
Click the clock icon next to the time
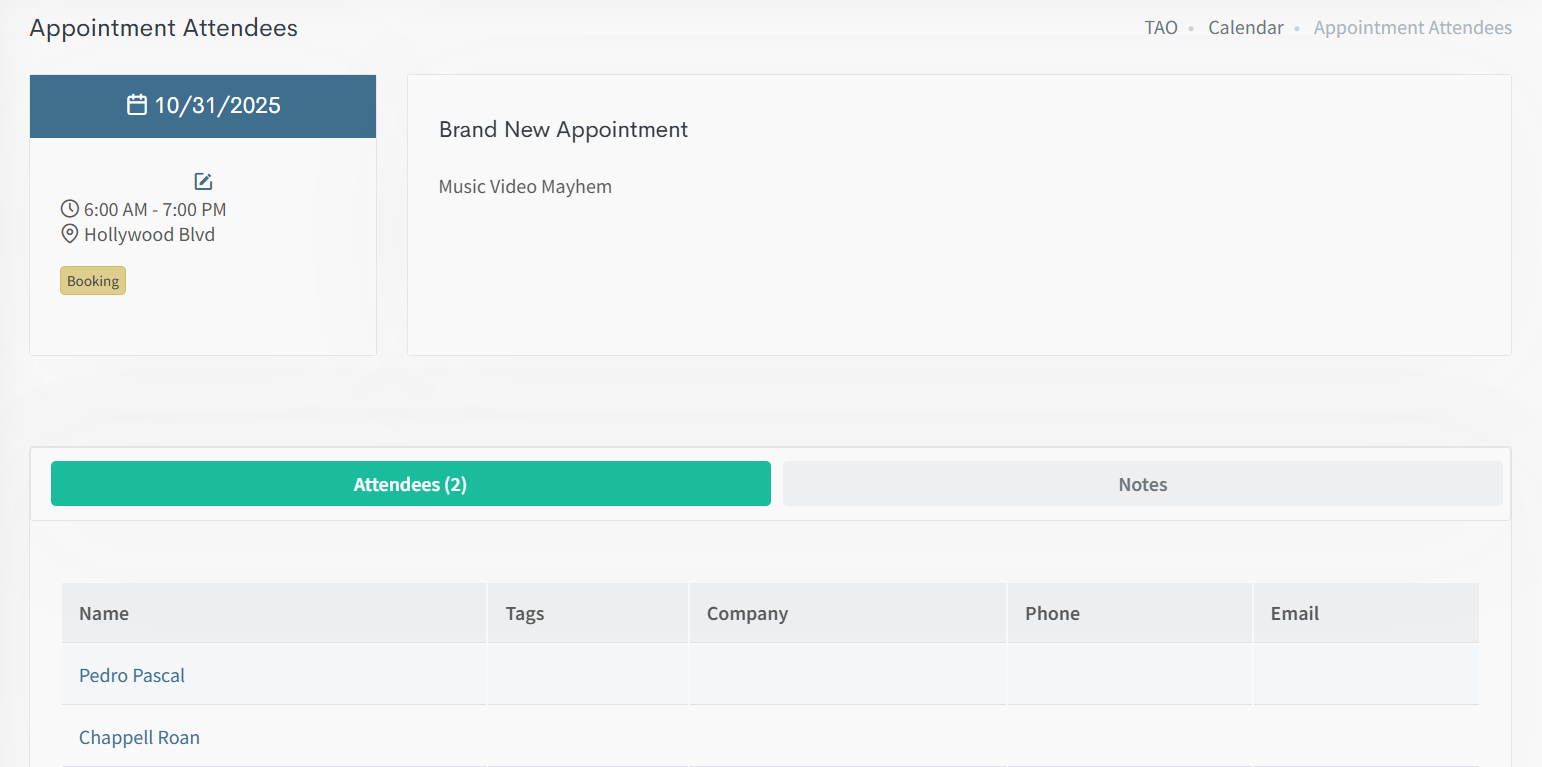coord(70,209)
